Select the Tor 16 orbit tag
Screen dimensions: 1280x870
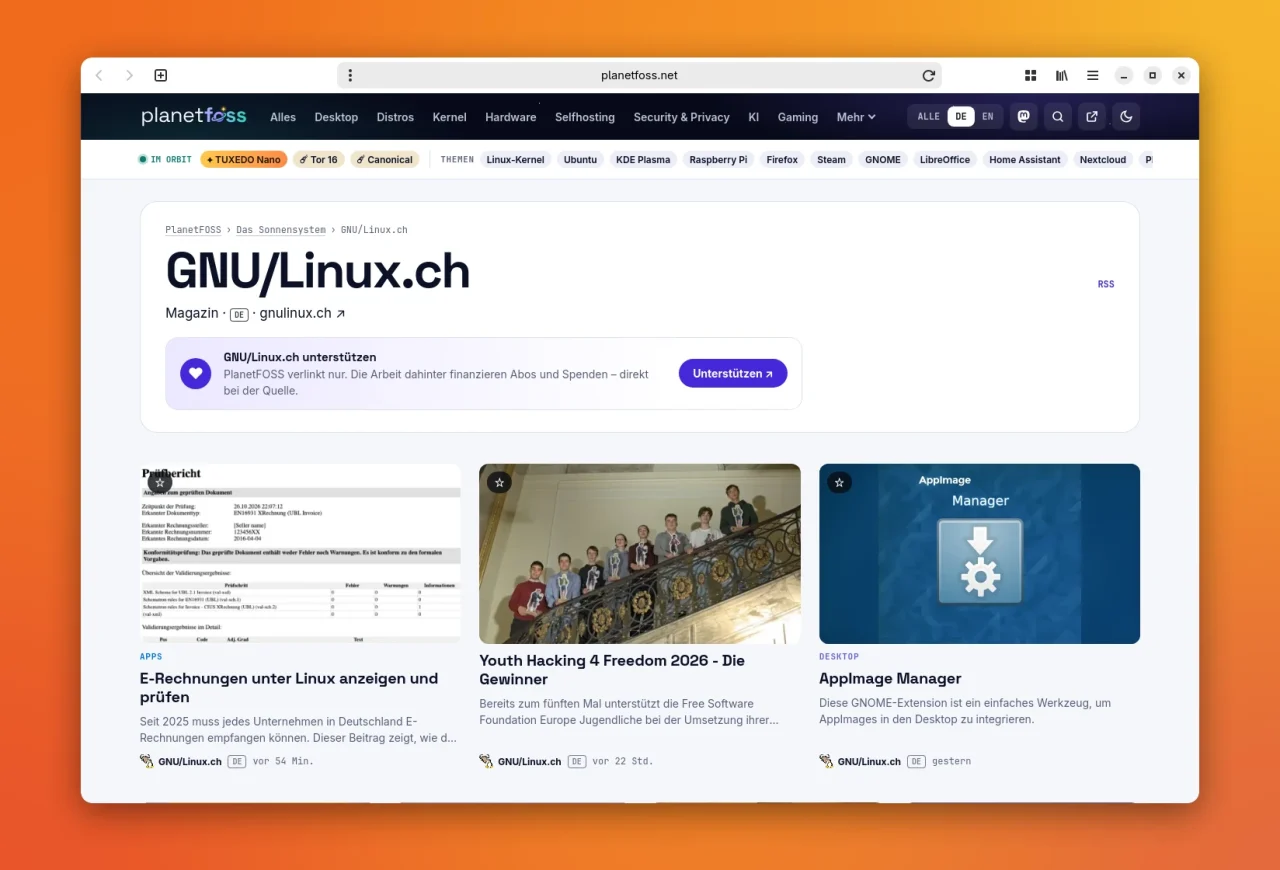(x=319, y=160)
